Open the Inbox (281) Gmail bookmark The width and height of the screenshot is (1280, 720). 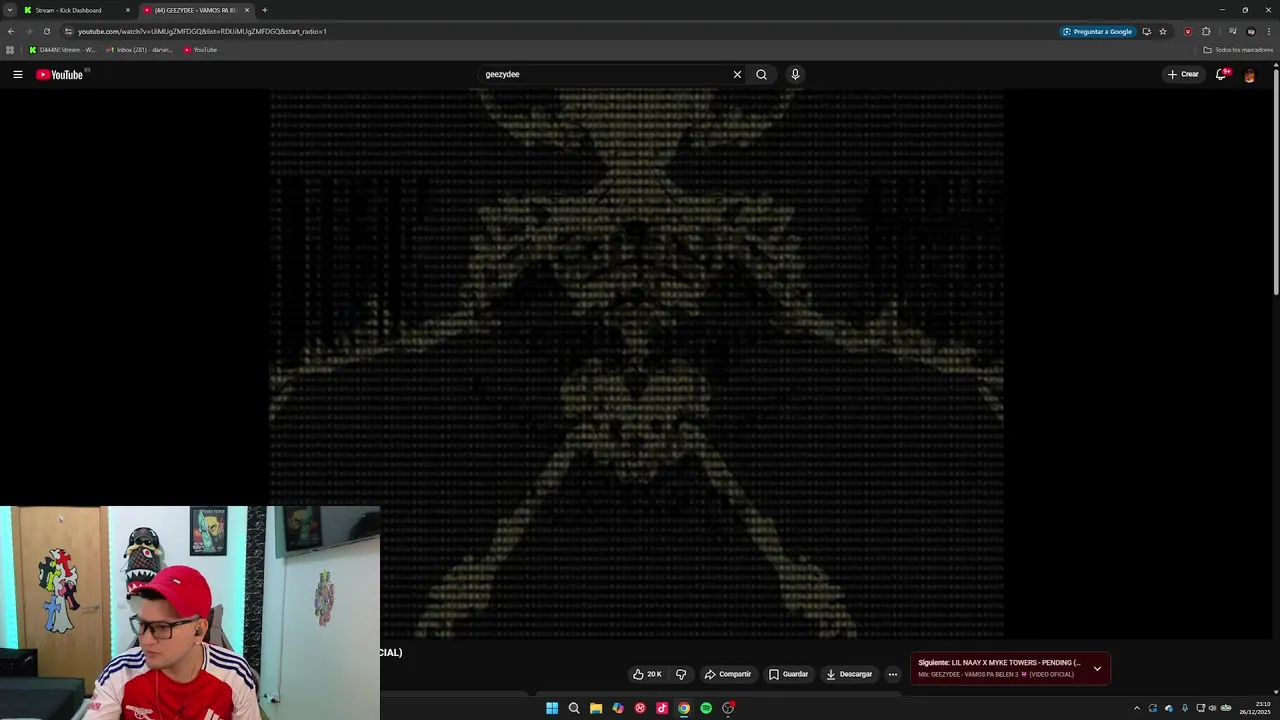point(139,50)
